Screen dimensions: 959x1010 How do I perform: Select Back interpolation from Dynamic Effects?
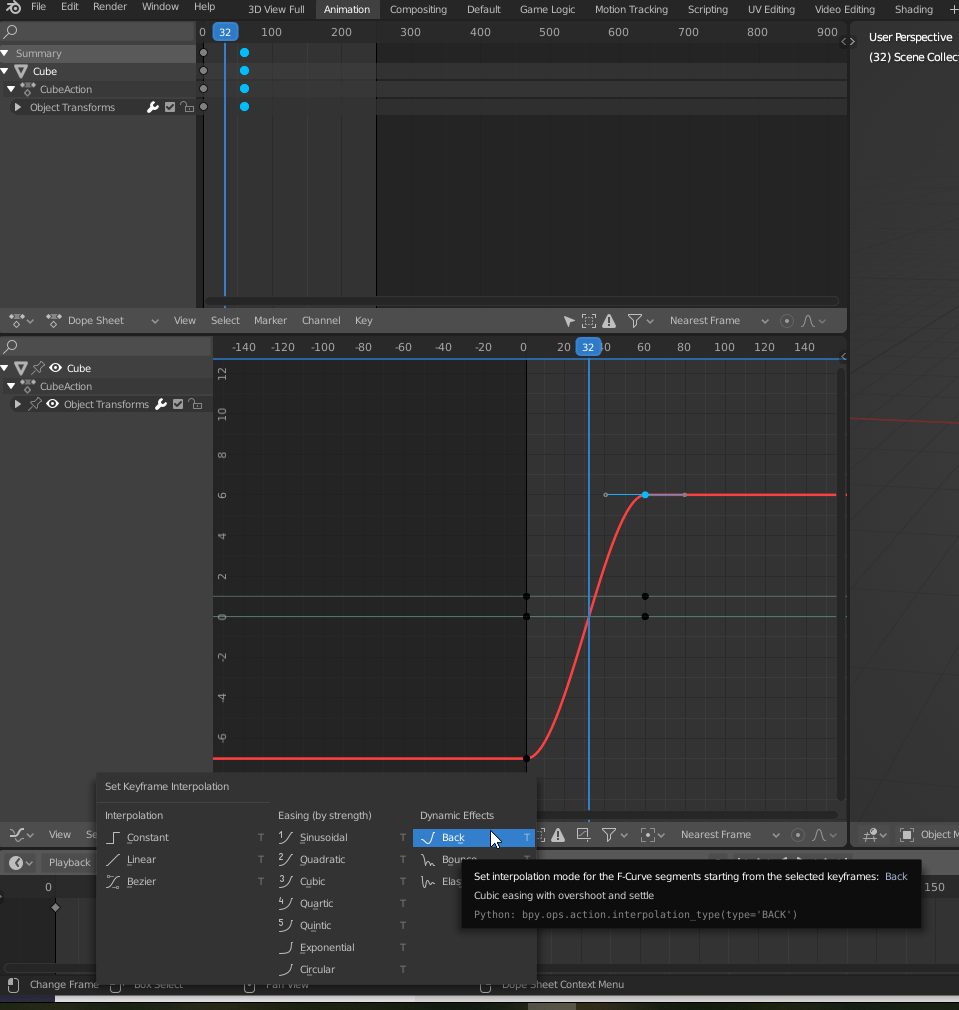point(454,838)
